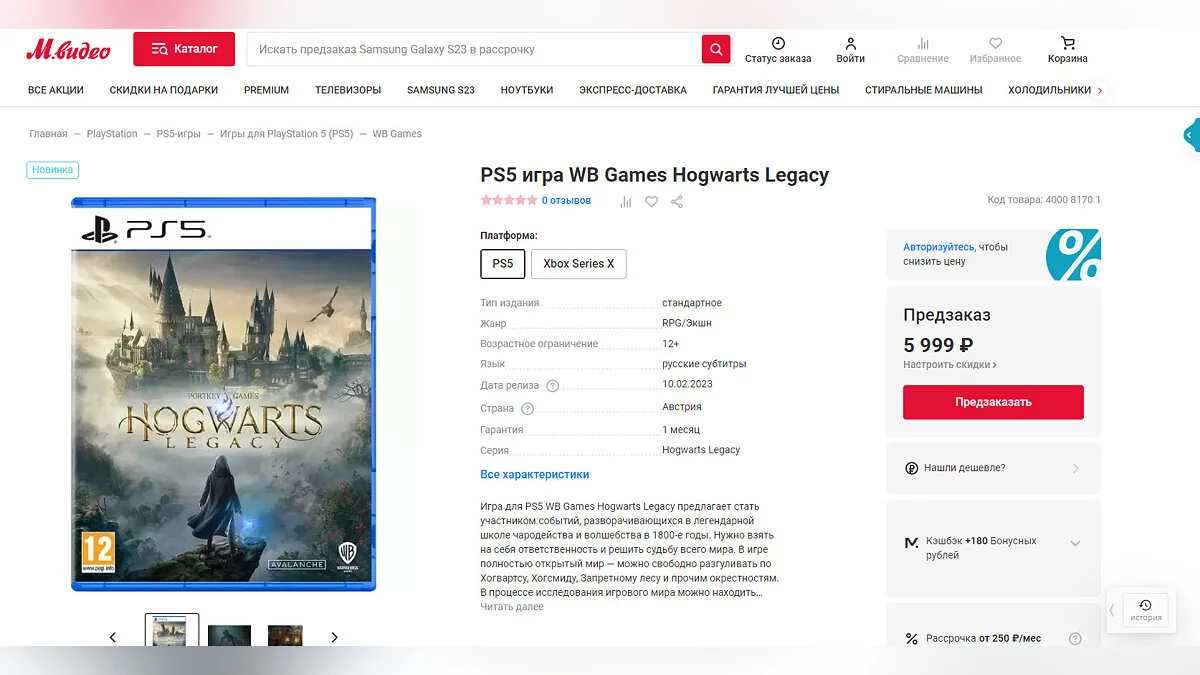Check Статус заказа clock icon
This screenshot has height=675, width=1200.
pyautogui.click(x=778, y=44)
